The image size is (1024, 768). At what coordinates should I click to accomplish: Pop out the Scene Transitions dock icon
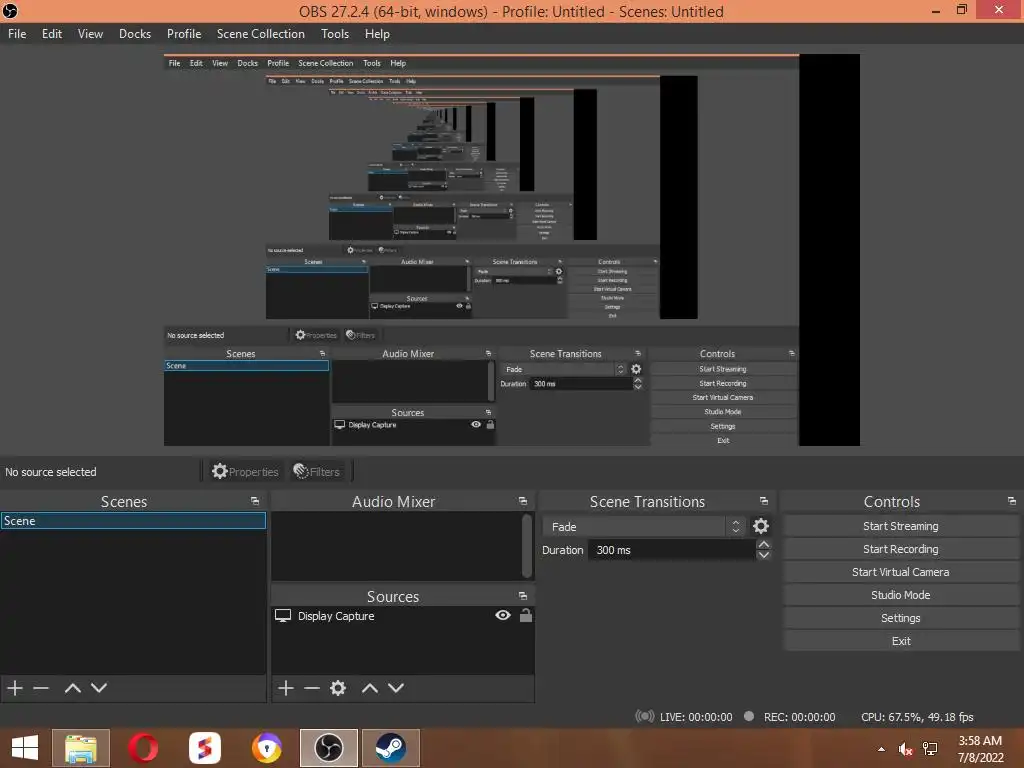pos(763,502)
